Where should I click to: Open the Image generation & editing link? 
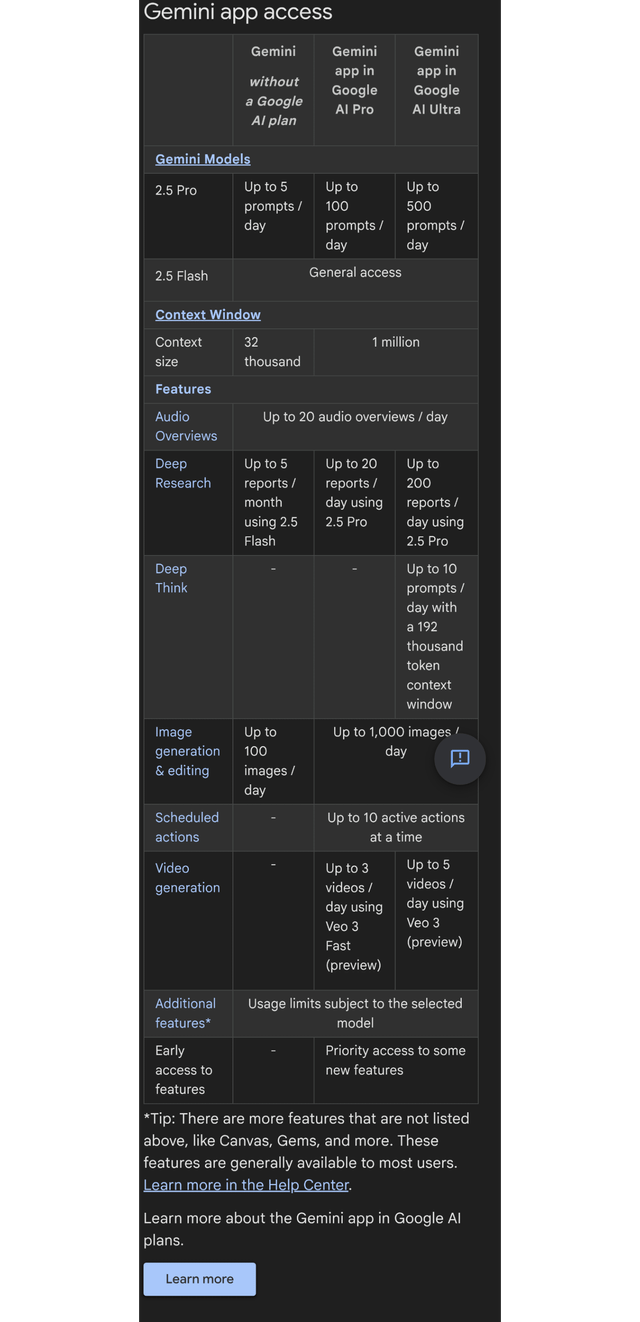click(187, 751)
